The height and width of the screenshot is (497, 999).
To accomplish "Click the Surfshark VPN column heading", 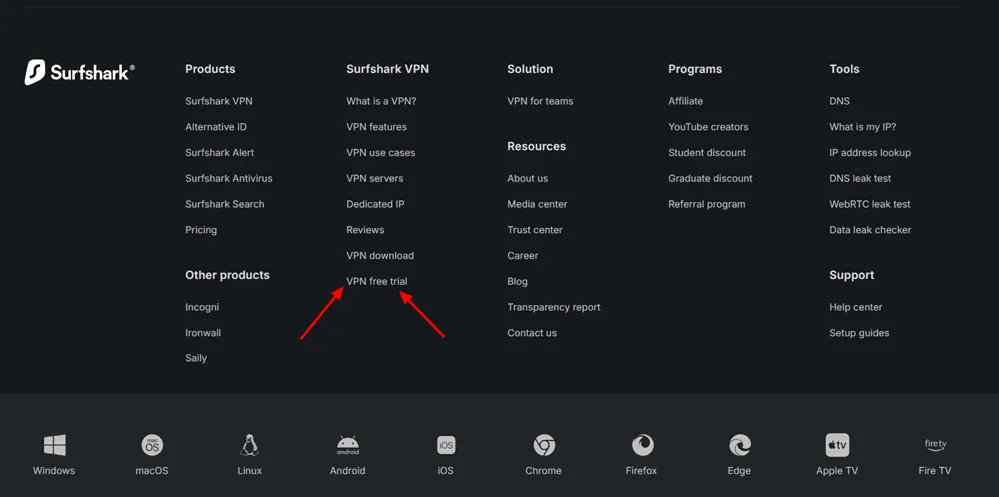I will click(387, 69).
